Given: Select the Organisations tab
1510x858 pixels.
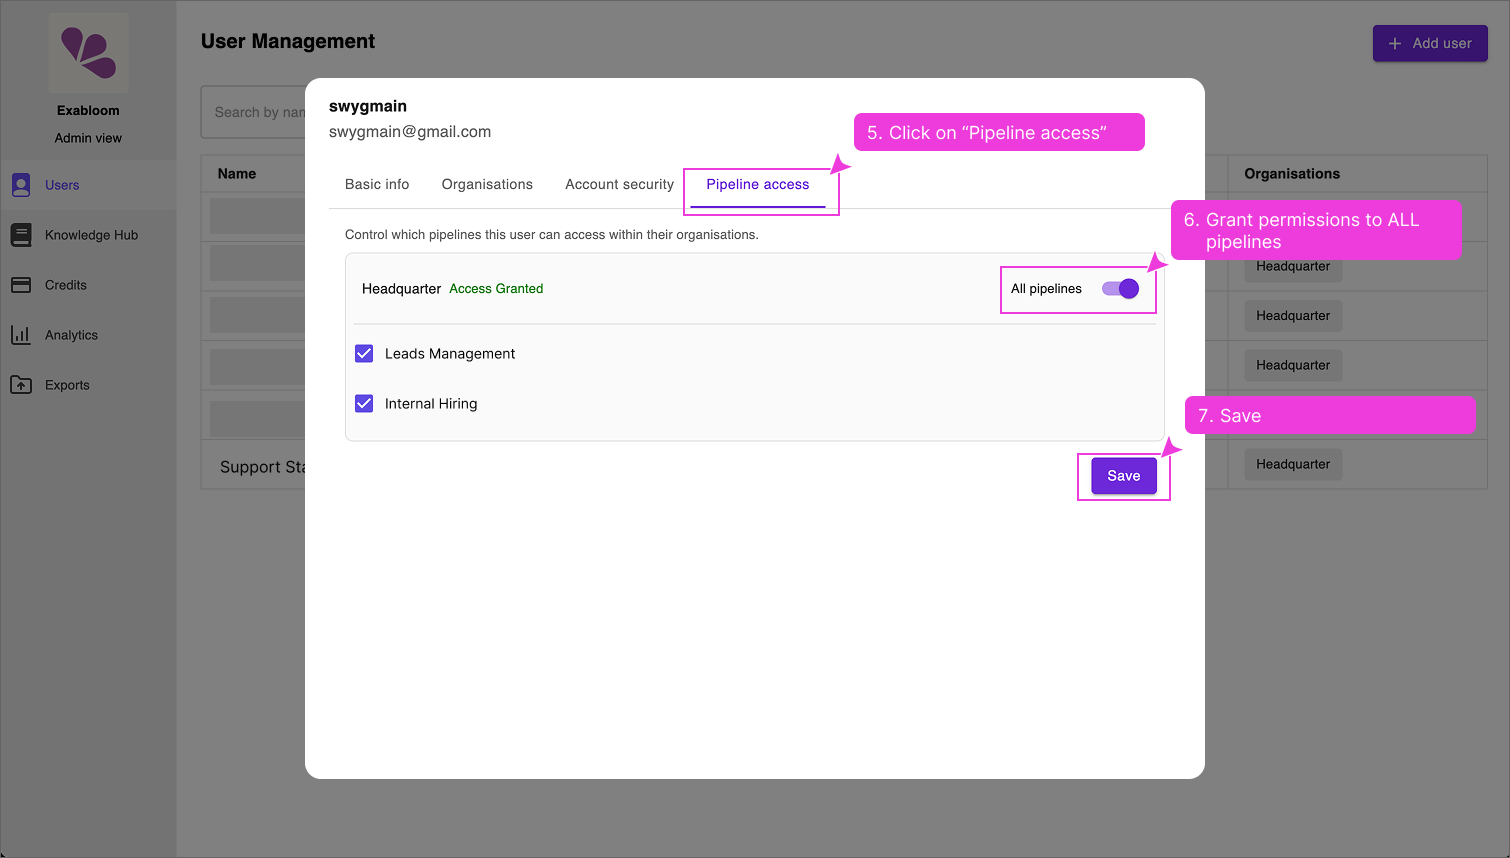Looking at the screenshot, I should [487, 184].
